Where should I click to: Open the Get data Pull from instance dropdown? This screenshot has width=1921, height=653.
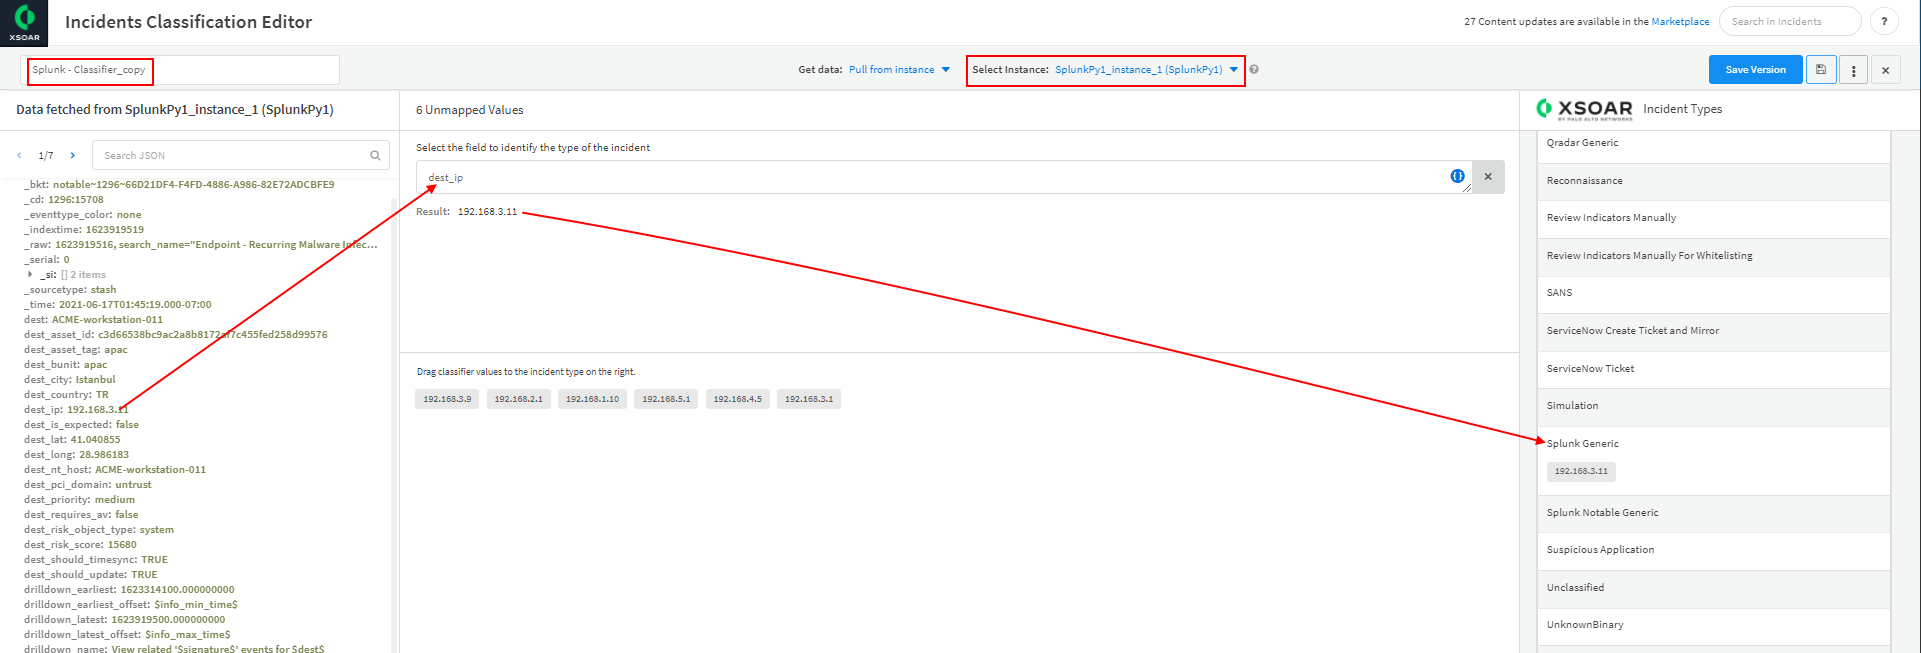pyautogui.click(x=899, y=70)
